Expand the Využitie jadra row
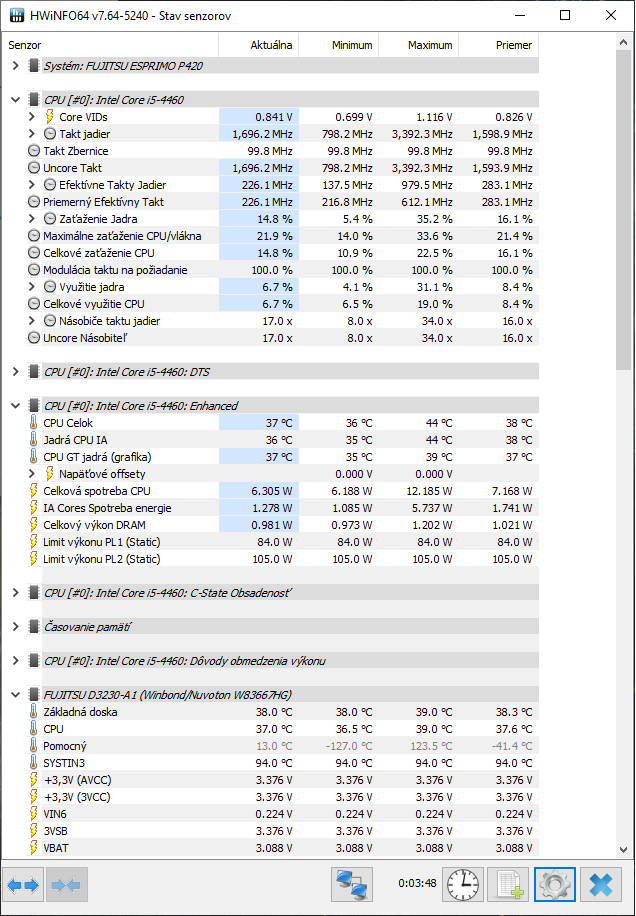The image size is (636, 916). (x=32, y=287)
